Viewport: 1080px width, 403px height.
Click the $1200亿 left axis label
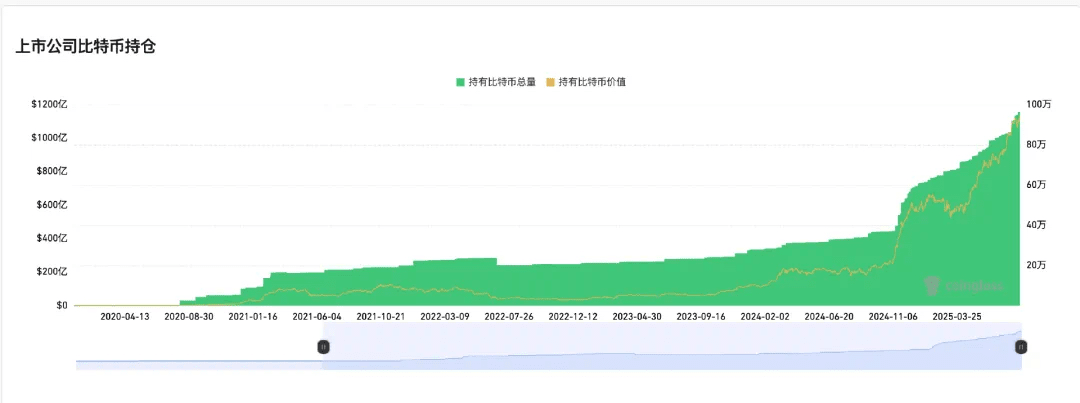pos(49,104)
